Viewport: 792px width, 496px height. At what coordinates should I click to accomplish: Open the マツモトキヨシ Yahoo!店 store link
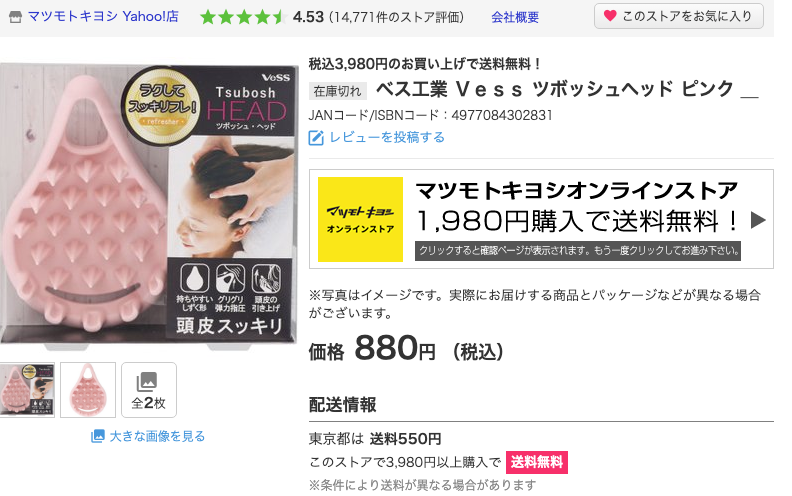pos(103,17)
